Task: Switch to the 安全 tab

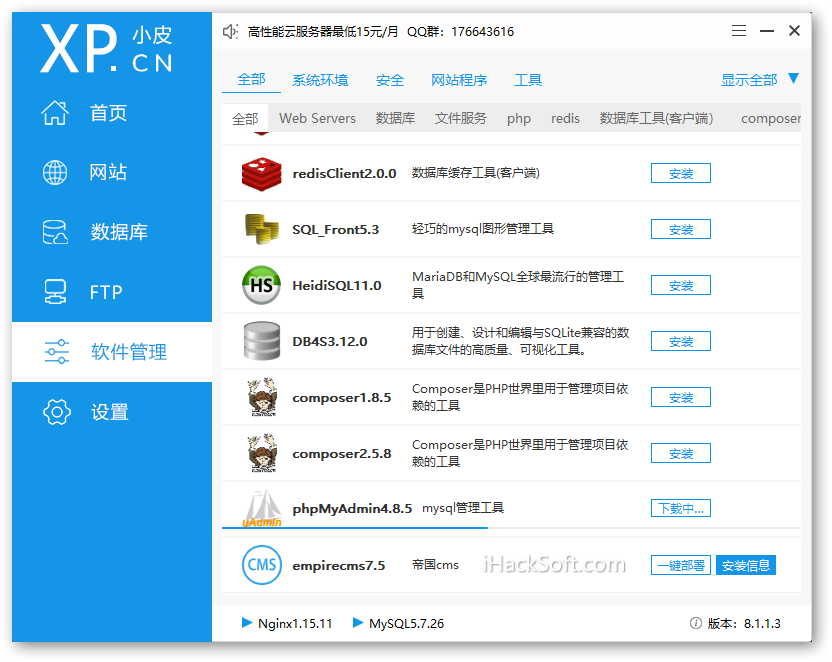Action: point(390,80)
